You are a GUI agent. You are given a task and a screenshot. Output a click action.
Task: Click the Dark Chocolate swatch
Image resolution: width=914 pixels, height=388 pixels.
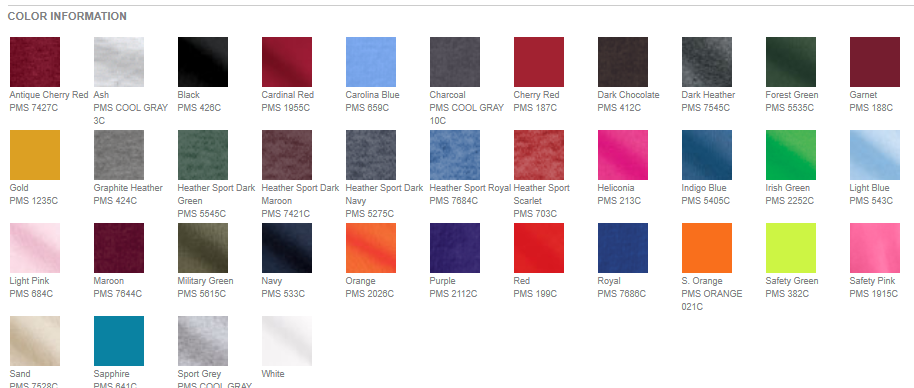coord(623,62)
